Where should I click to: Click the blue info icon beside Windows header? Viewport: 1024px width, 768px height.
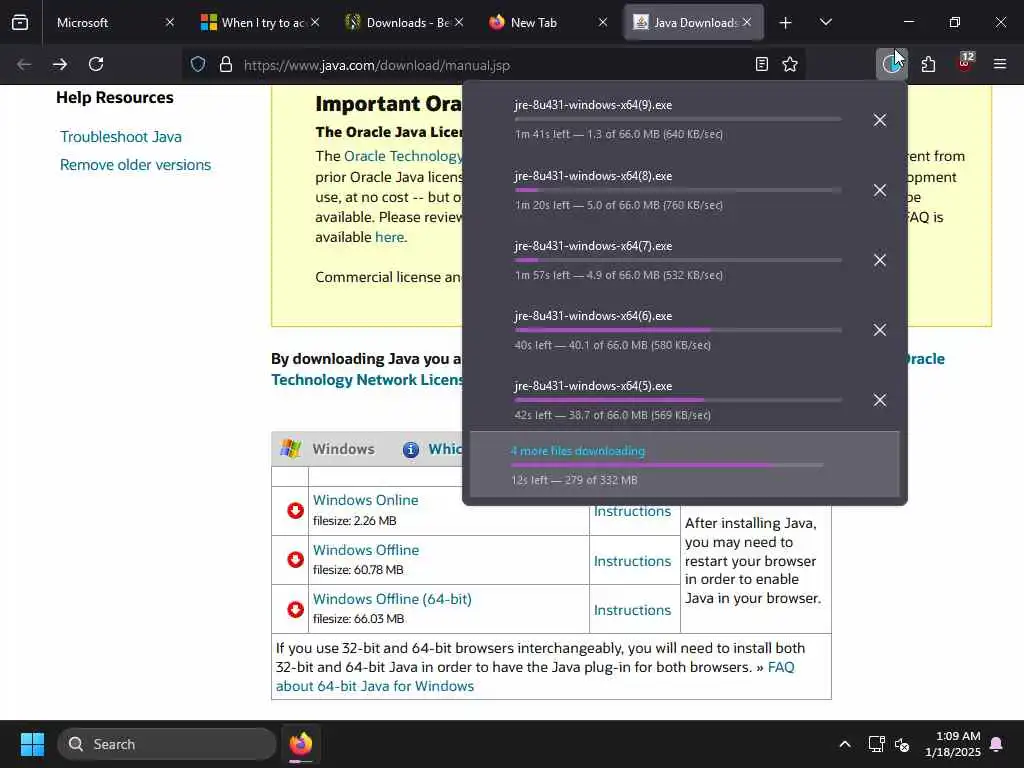click(411, 450)
